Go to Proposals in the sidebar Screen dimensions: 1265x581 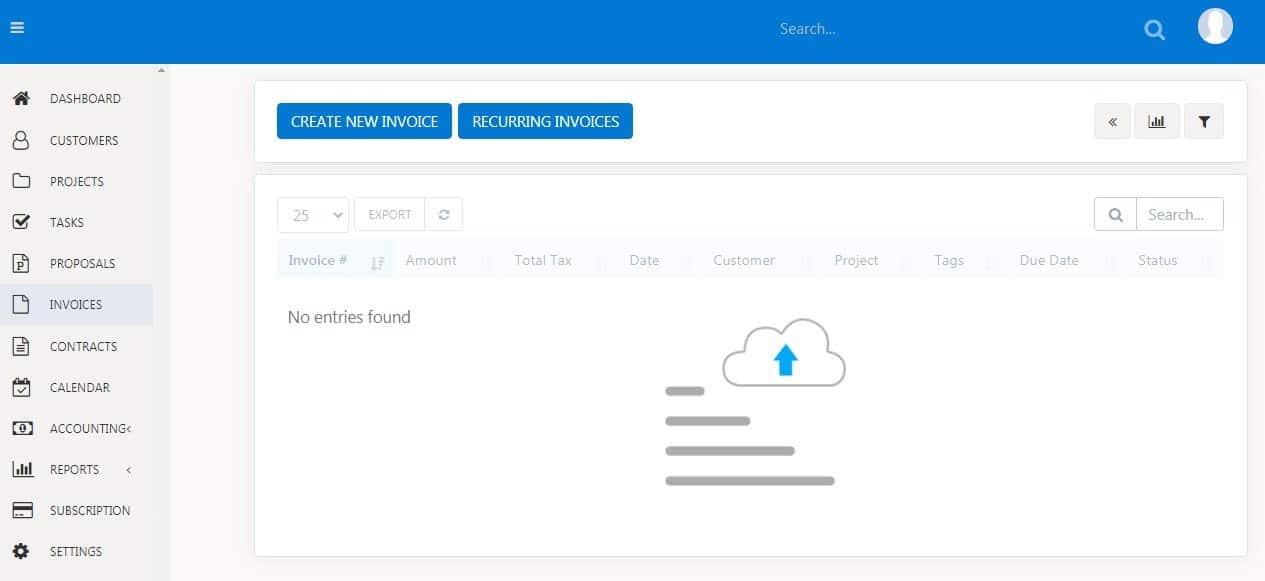[82, 264]
